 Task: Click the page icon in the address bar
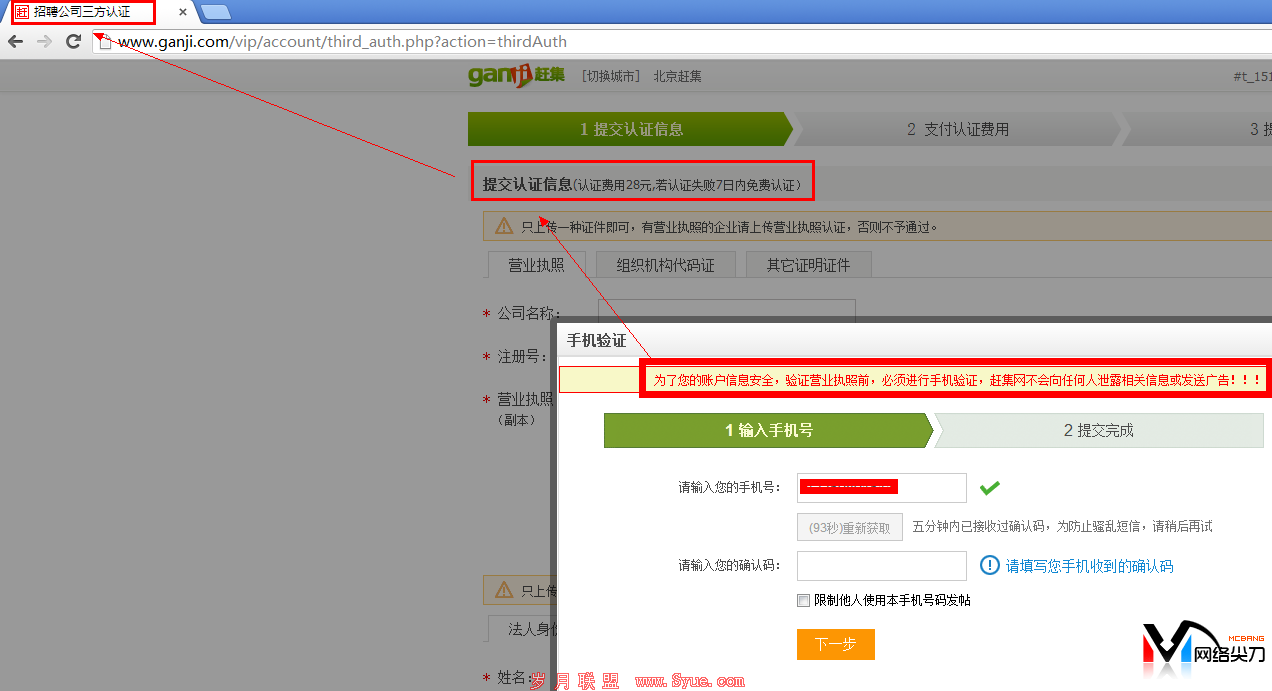tap(104, 42)
